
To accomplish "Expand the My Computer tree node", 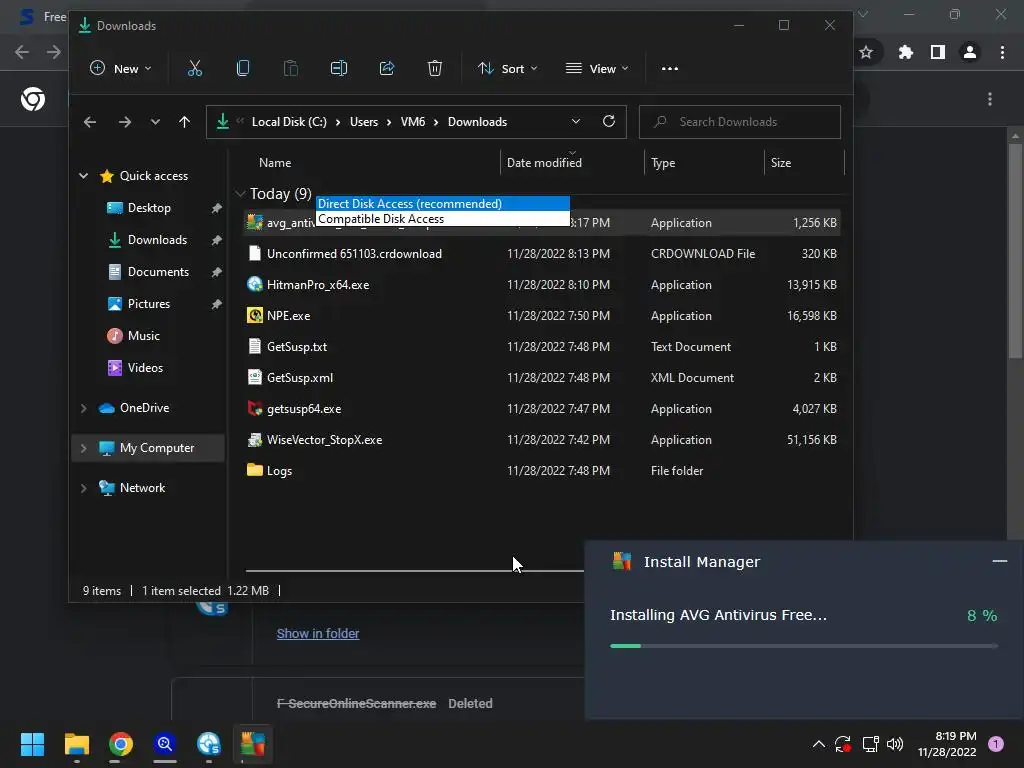I will [84, 448].
